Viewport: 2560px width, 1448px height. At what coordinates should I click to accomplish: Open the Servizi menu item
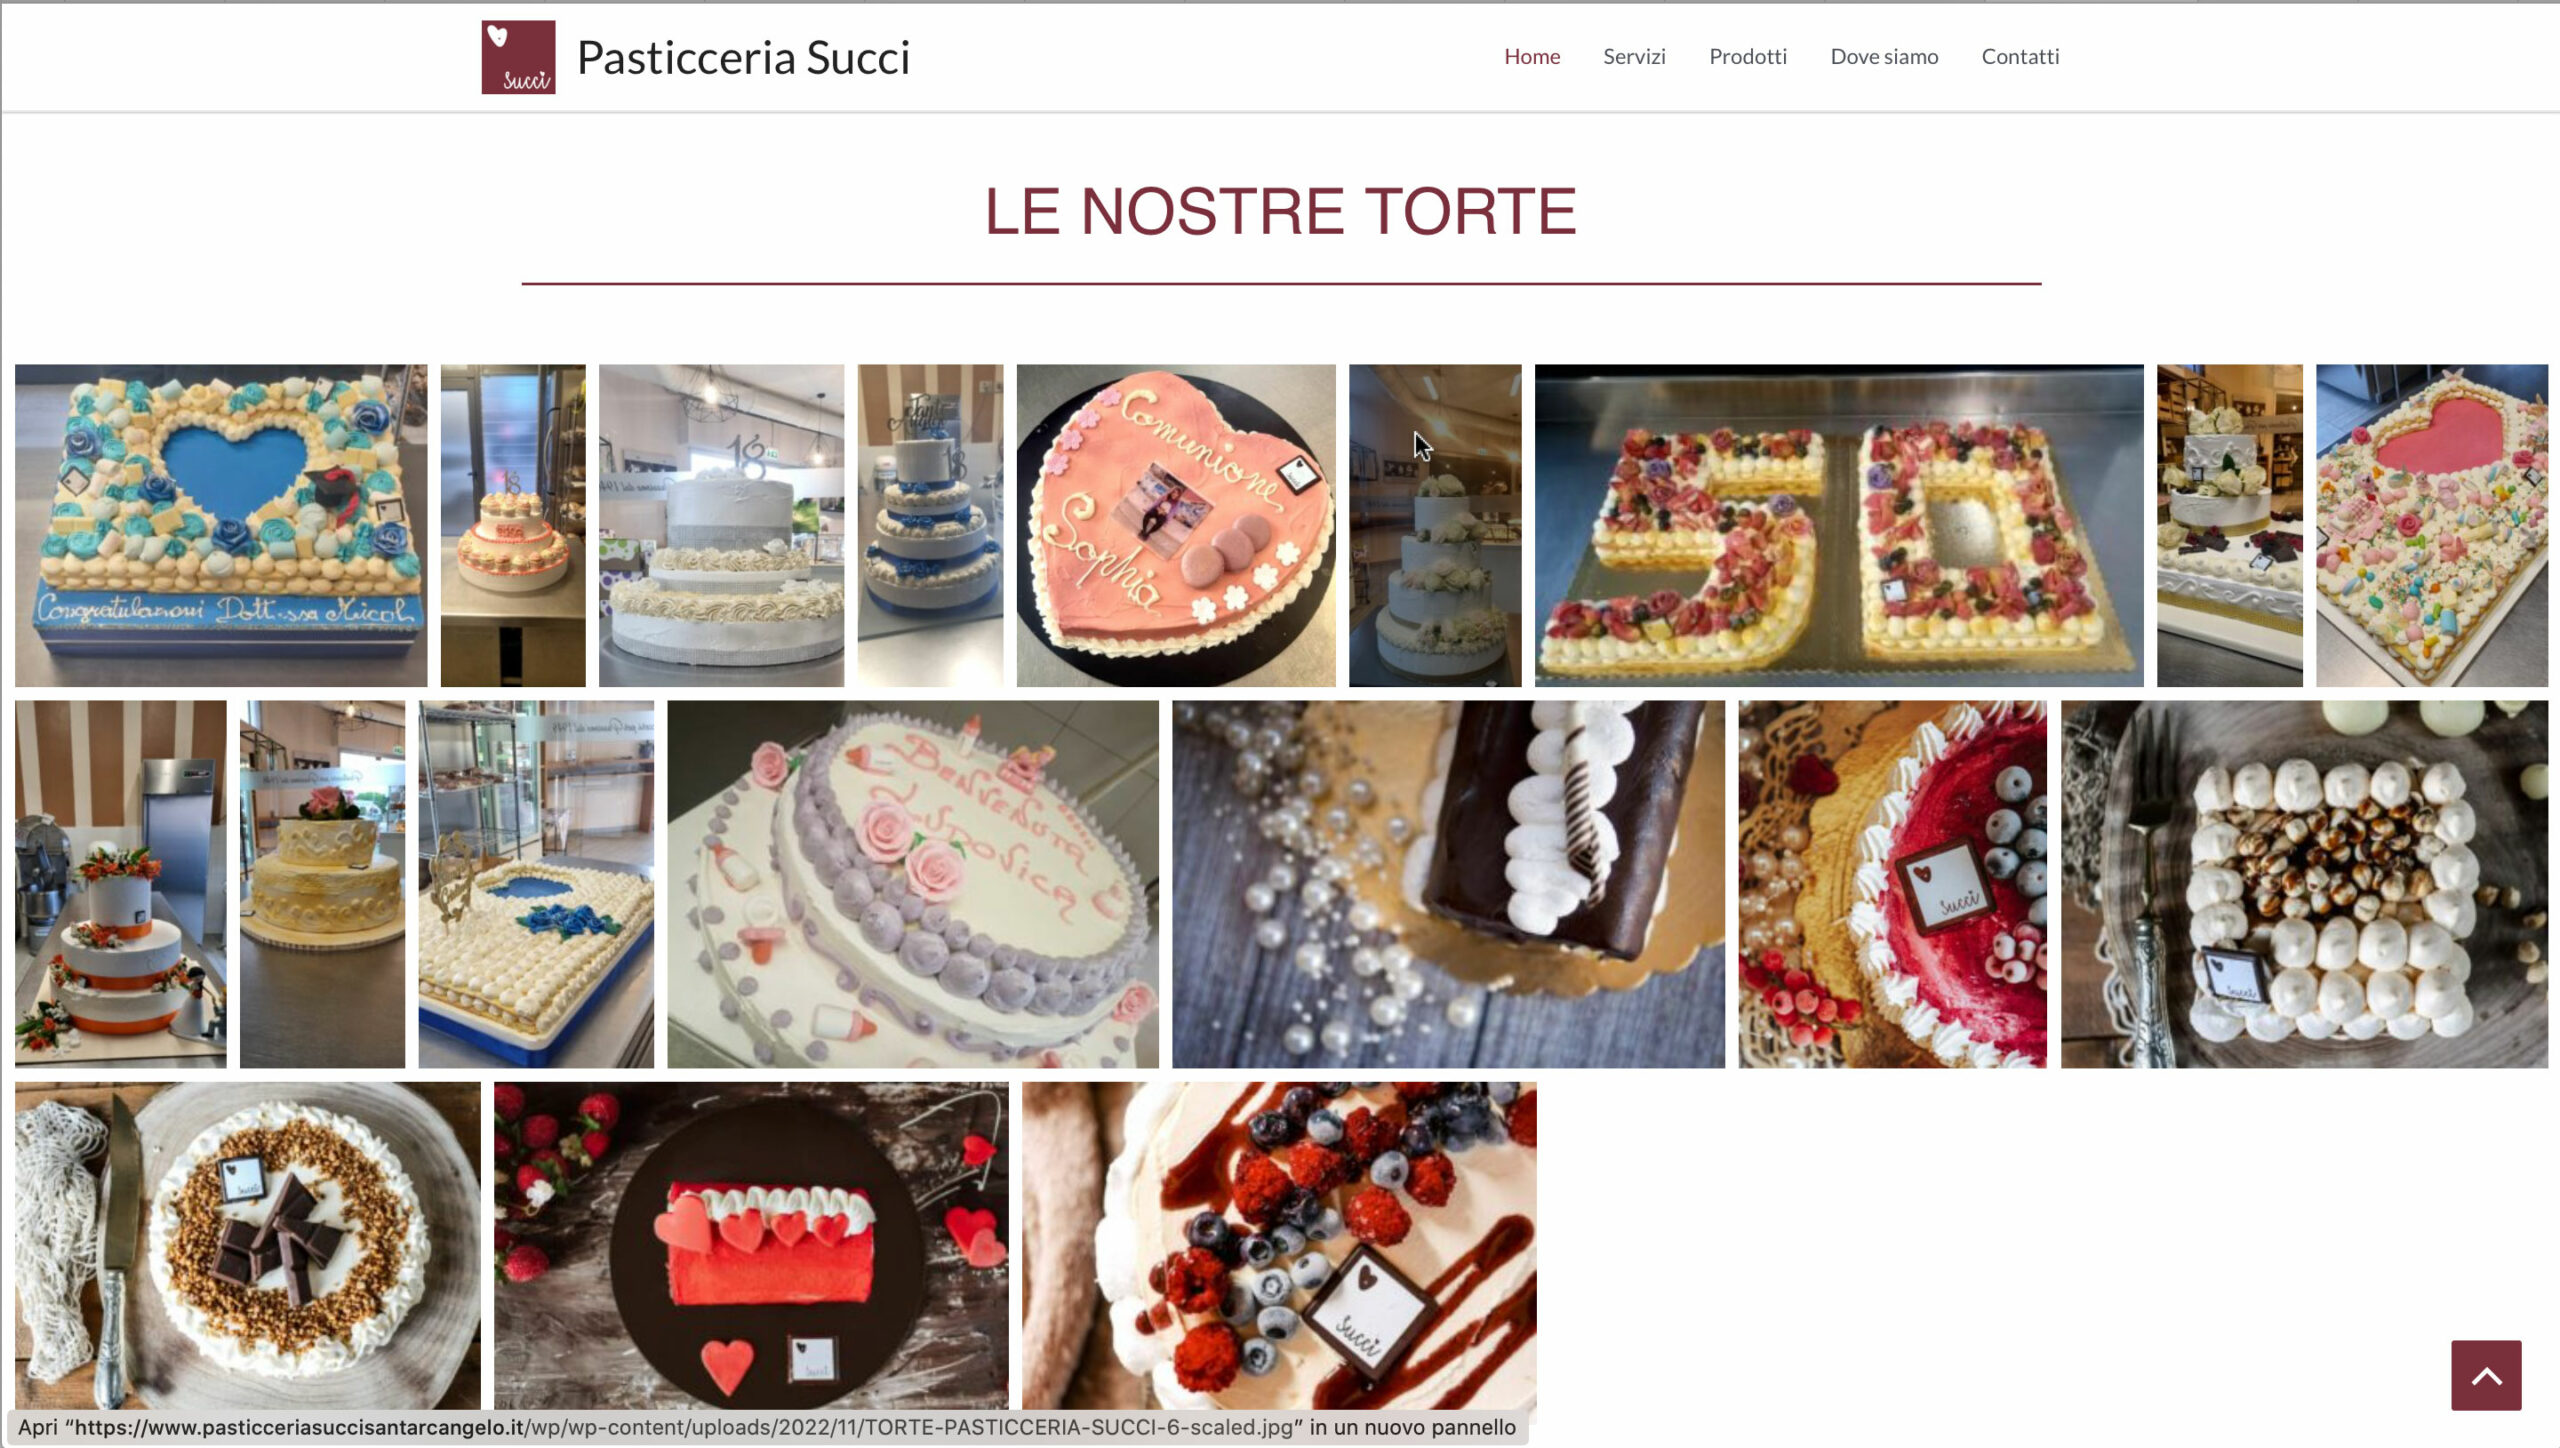coord(1634,56)
